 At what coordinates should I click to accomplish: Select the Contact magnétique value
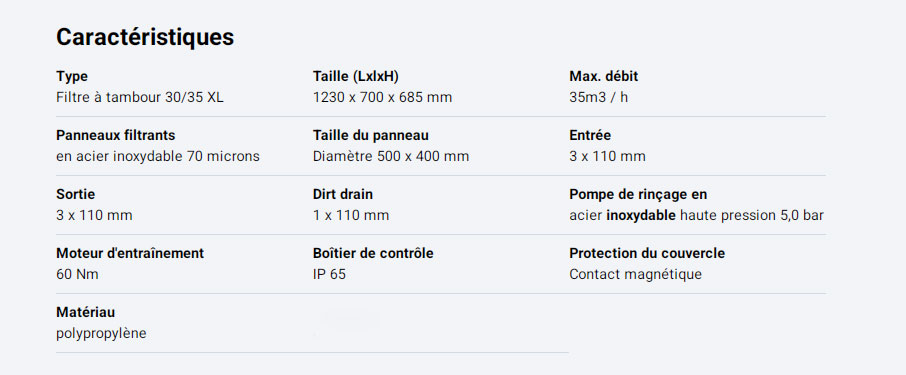[635, 274]
